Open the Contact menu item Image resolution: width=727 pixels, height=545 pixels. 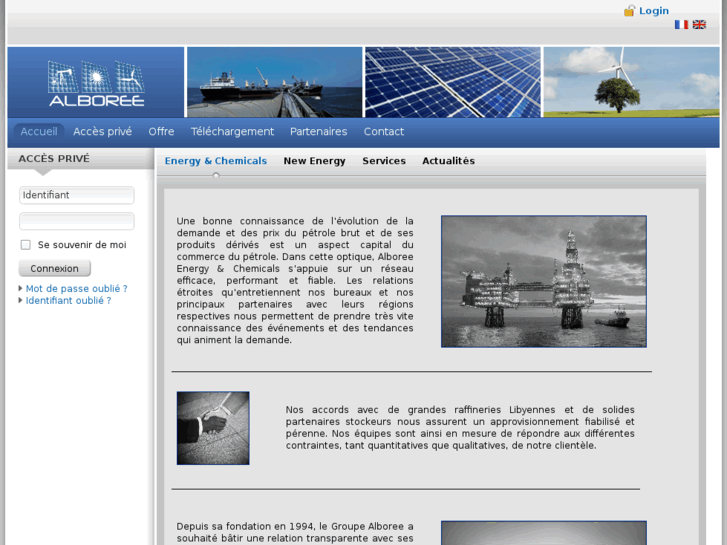(x=383, y=132)
